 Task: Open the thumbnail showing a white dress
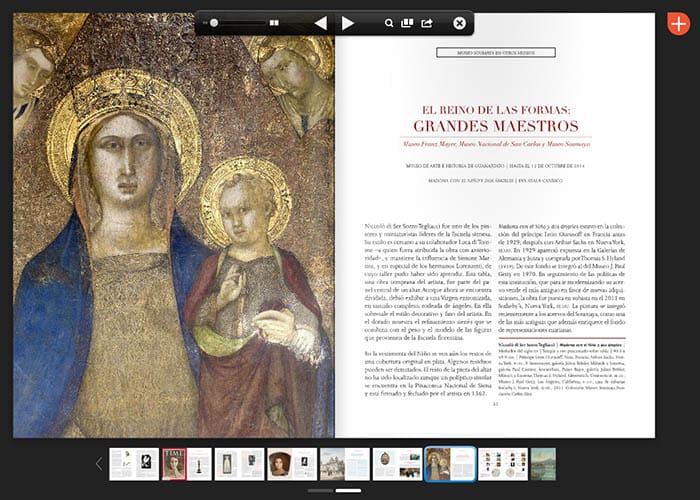point(239,464)
